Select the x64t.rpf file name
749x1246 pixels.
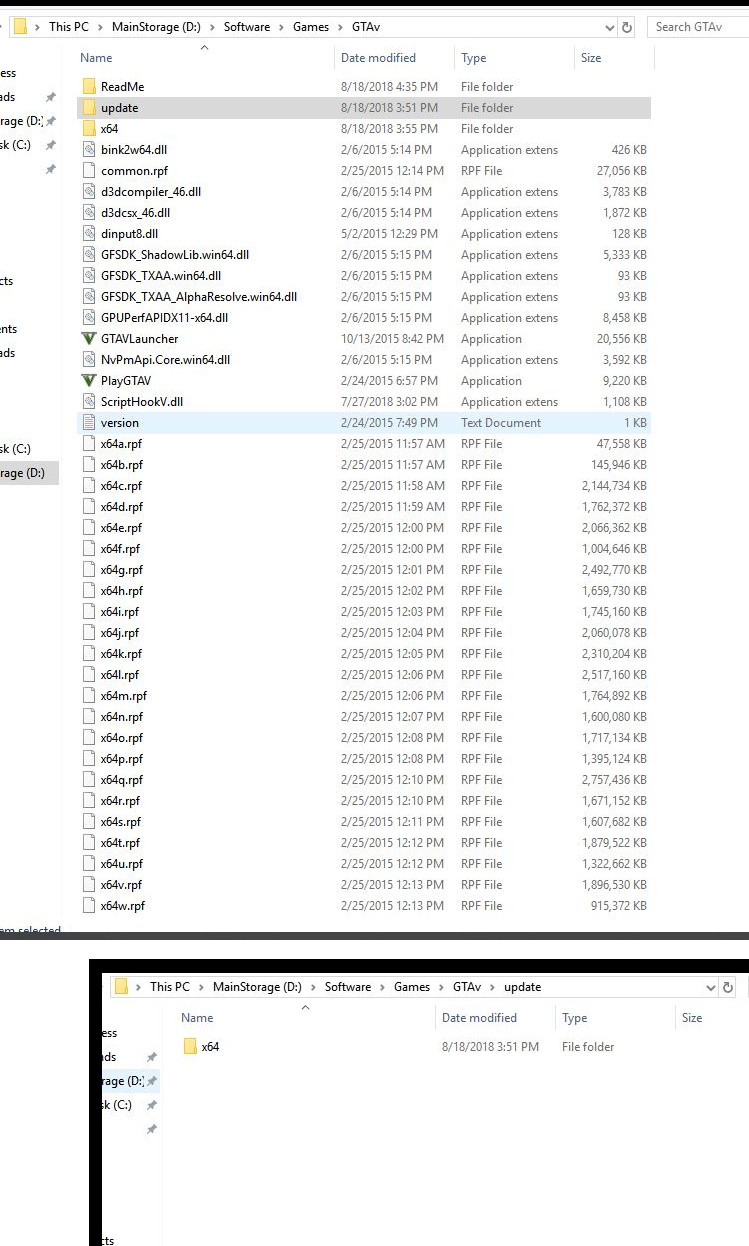click(x=120, y=843)
